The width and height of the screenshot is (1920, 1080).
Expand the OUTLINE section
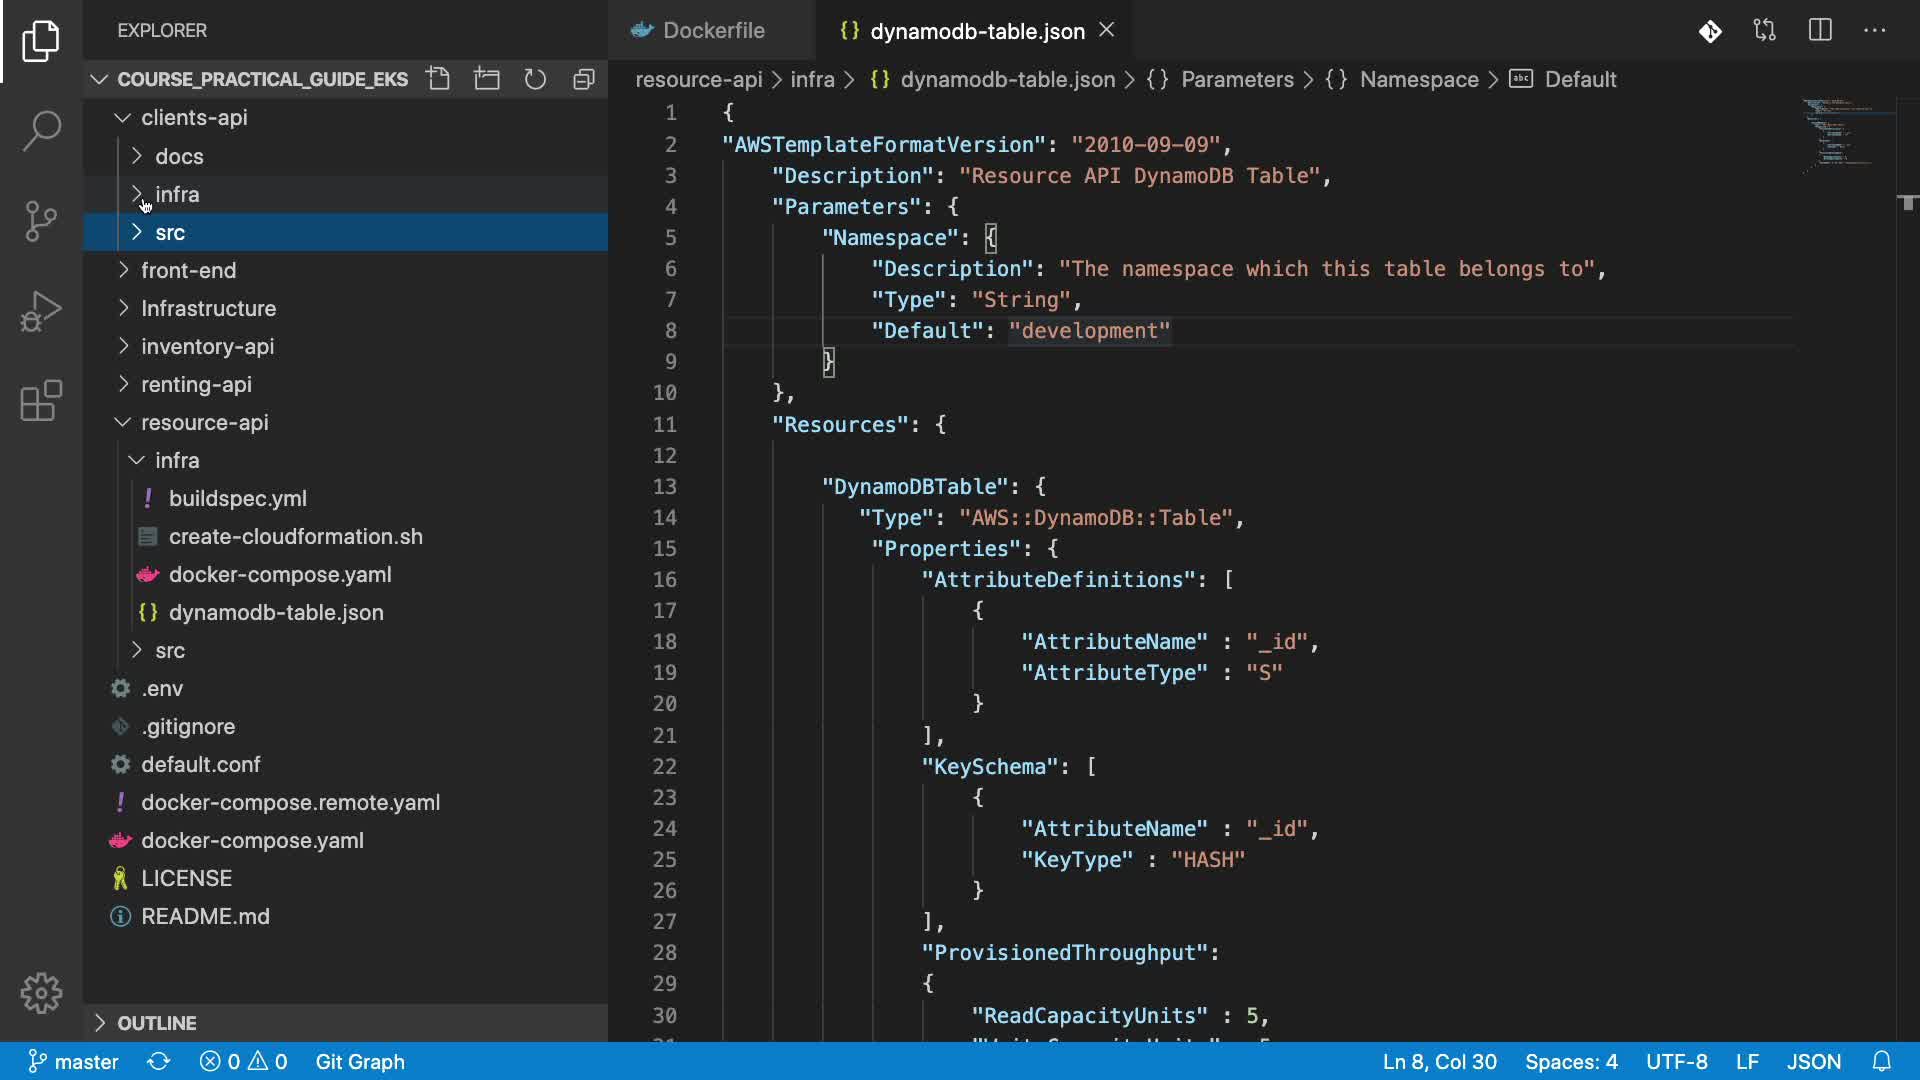coord(157,1023)
